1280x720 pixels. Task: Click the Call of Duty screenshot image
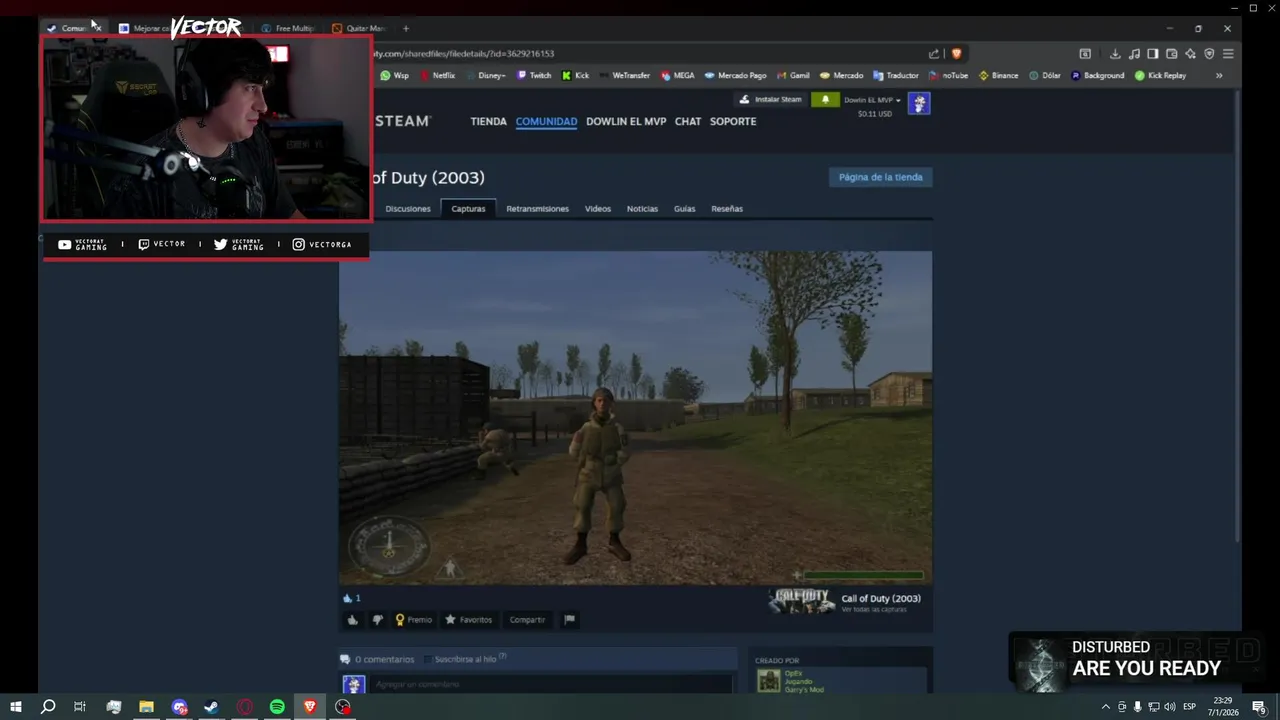tap(635, 417)
